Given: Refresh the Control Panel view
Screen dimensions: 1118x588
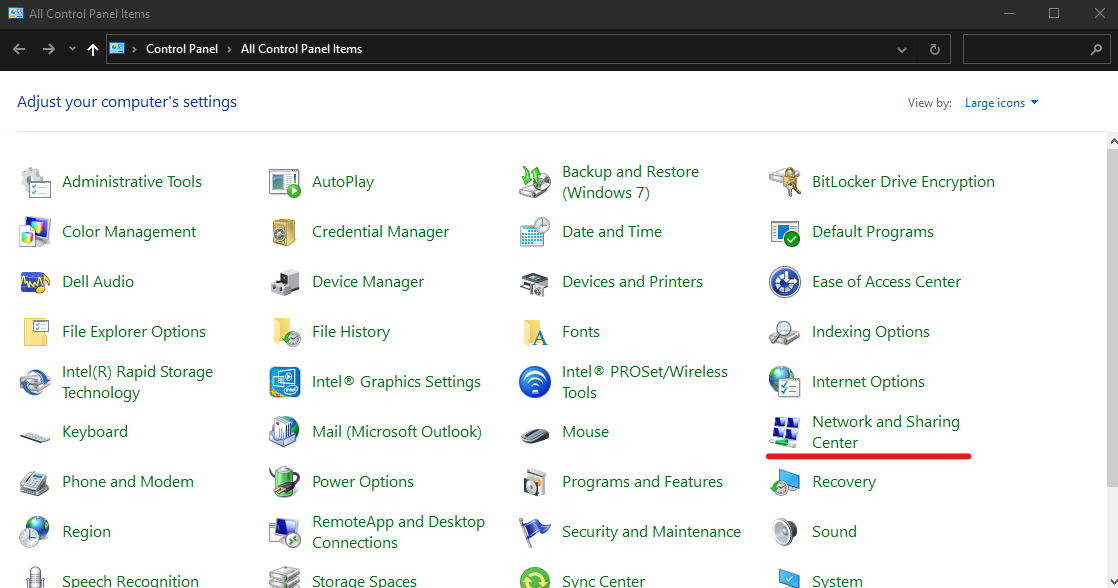Looking at the screenshot, I should pos(935,49).
